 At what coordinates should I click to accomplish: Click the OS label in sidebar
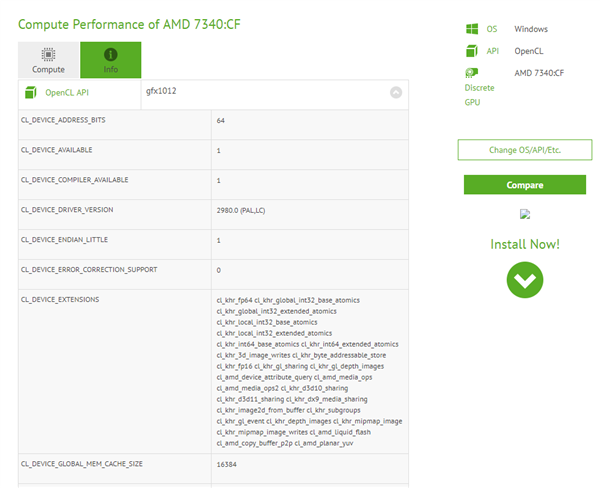pyautogui.click(x=492, y=29)
